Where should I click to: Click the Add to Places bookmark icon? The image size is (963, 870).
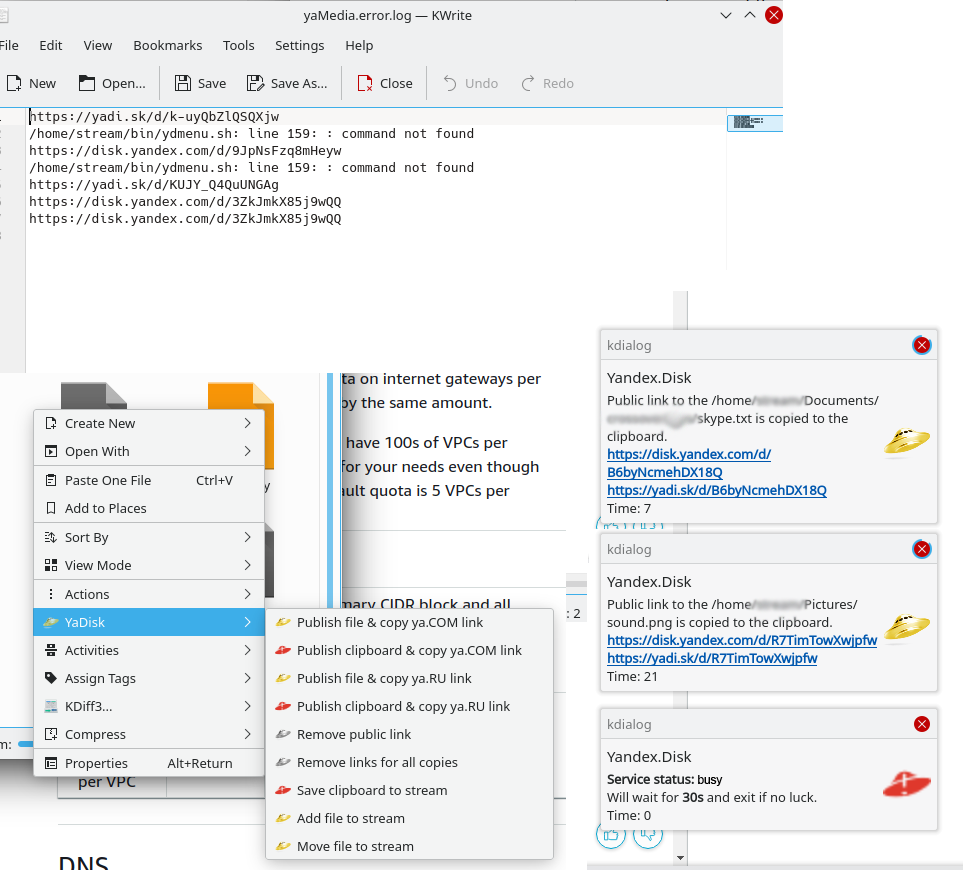(51, 508)
